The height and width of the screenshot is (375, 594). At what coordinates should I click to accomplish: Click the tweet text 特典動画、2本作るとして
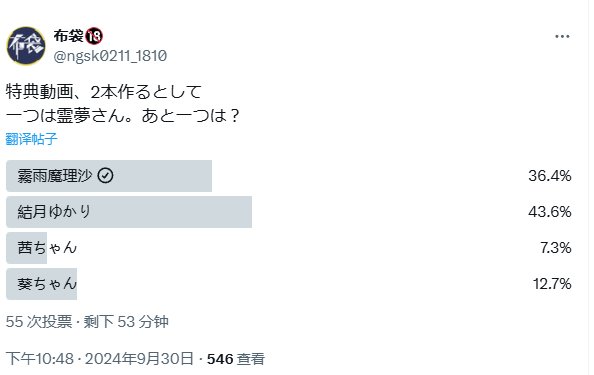coord(104,92)
